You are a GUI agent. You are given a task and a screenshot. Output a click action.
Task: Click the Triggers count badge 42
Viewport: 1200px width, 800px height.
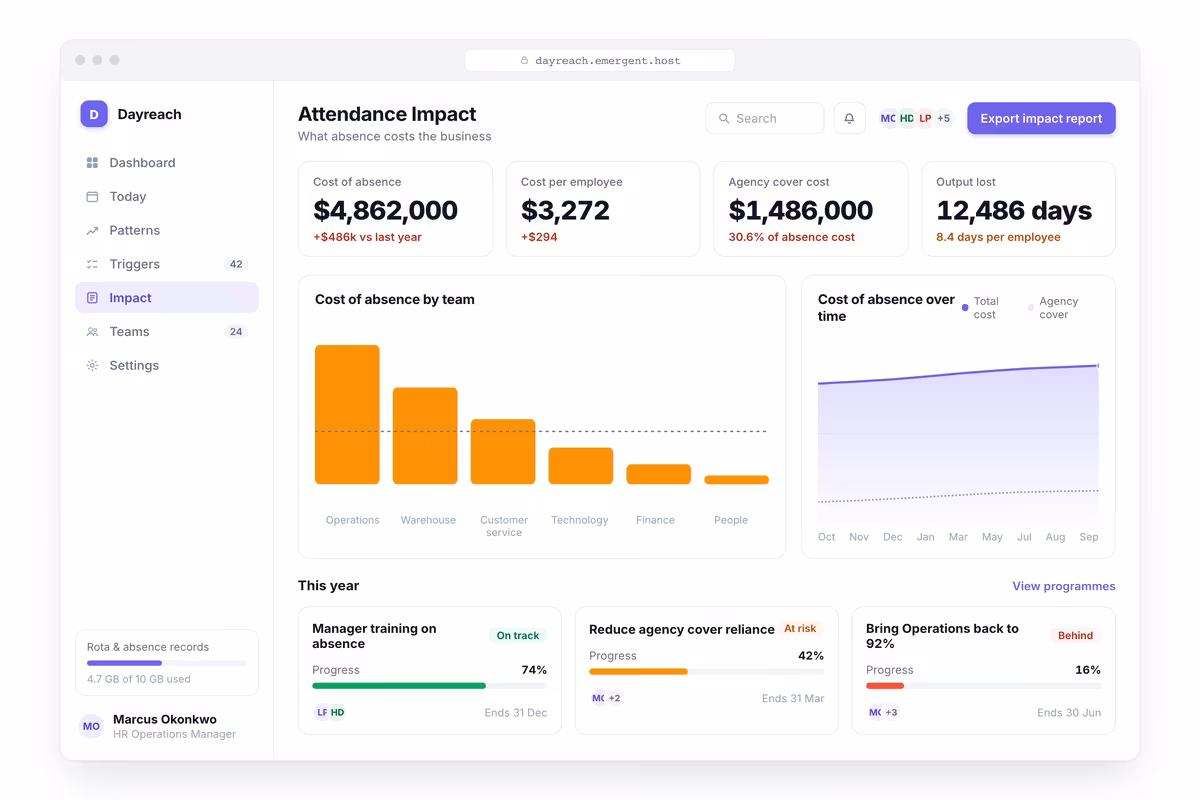[236, 265]
